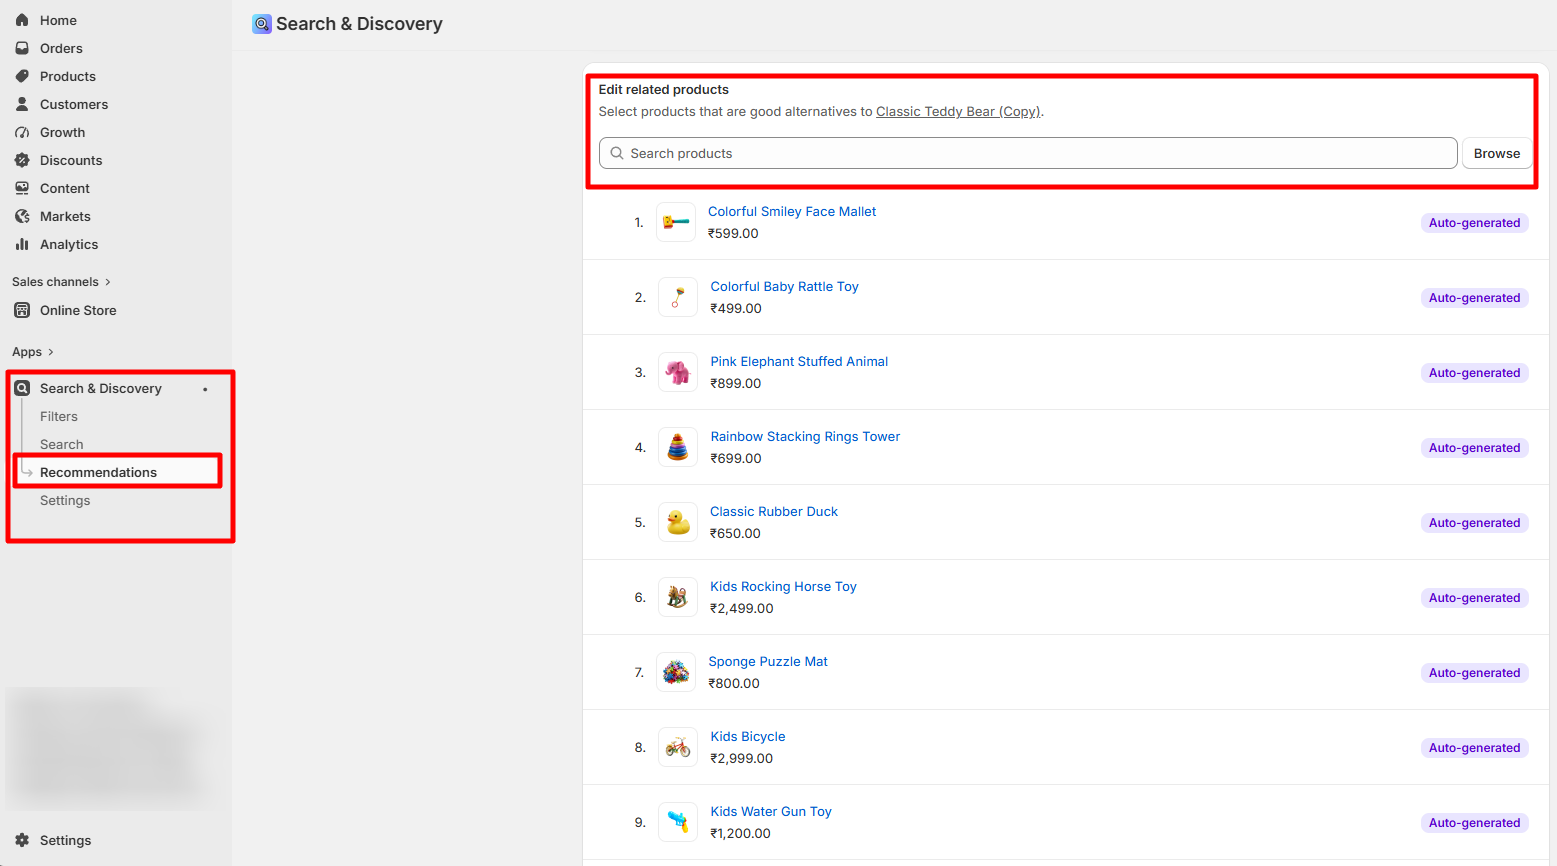The image size is (1557, 866).
Task: Click the Home icon in sidebar
Action: click(x=22, y=20)
